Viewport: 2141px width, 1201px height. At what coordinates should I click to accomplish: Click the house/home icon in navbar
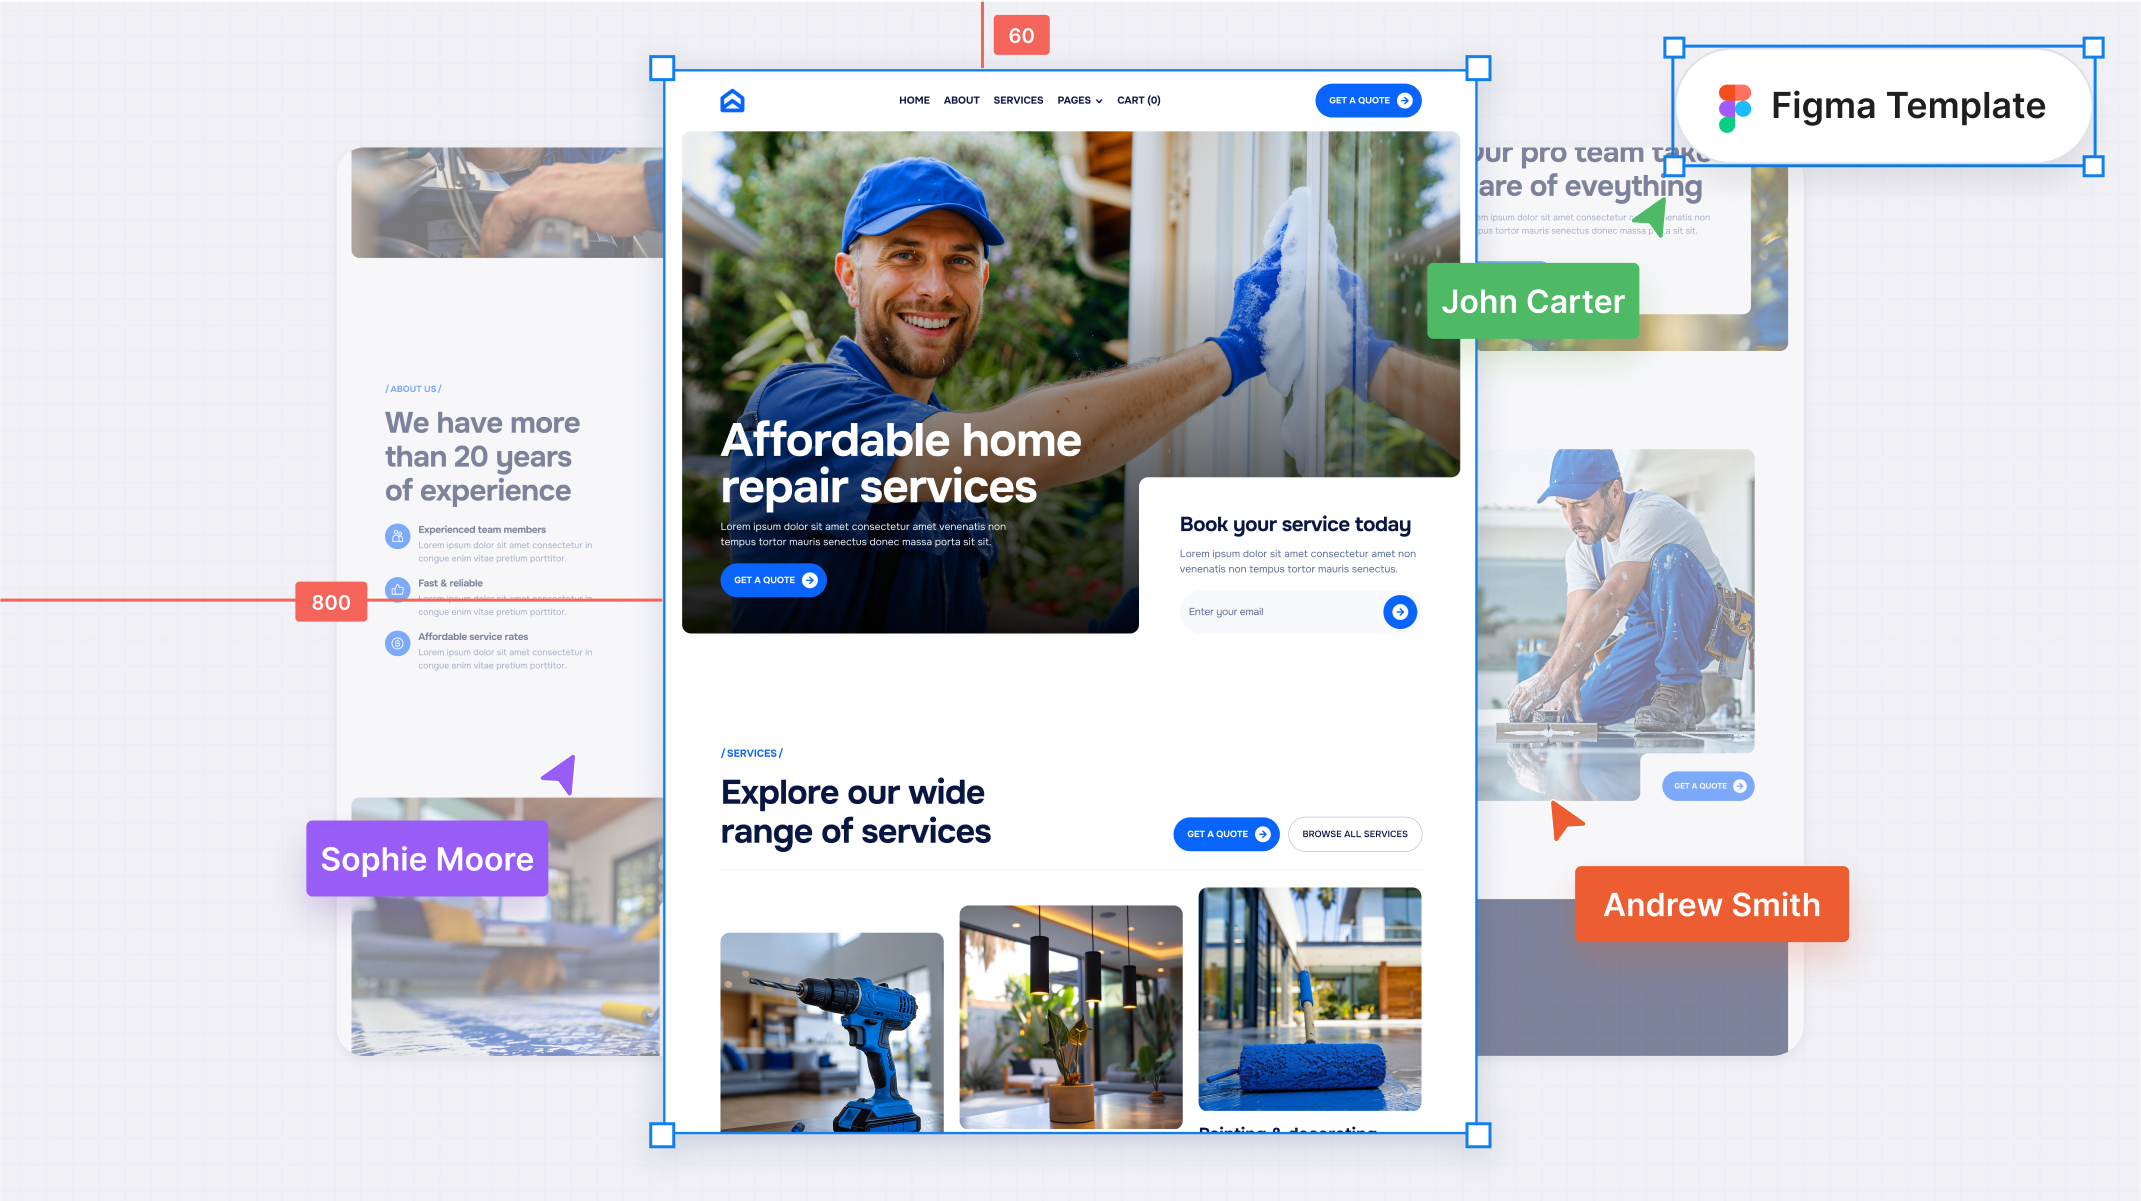pyautogui.click(x=731, y=100)
